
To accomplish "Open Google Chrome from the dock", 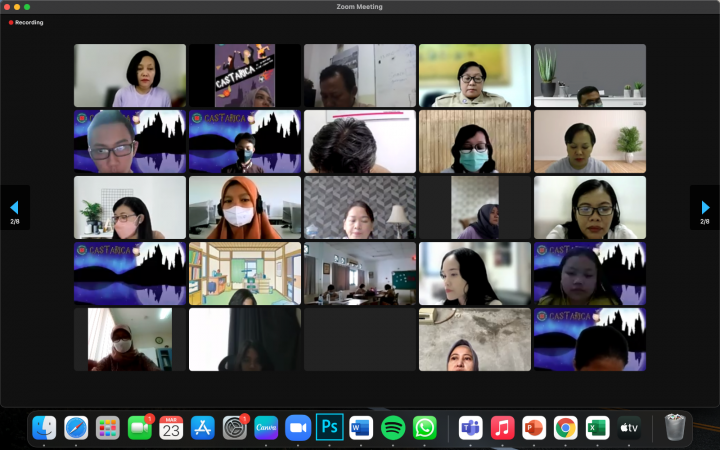I will point(565,428).
